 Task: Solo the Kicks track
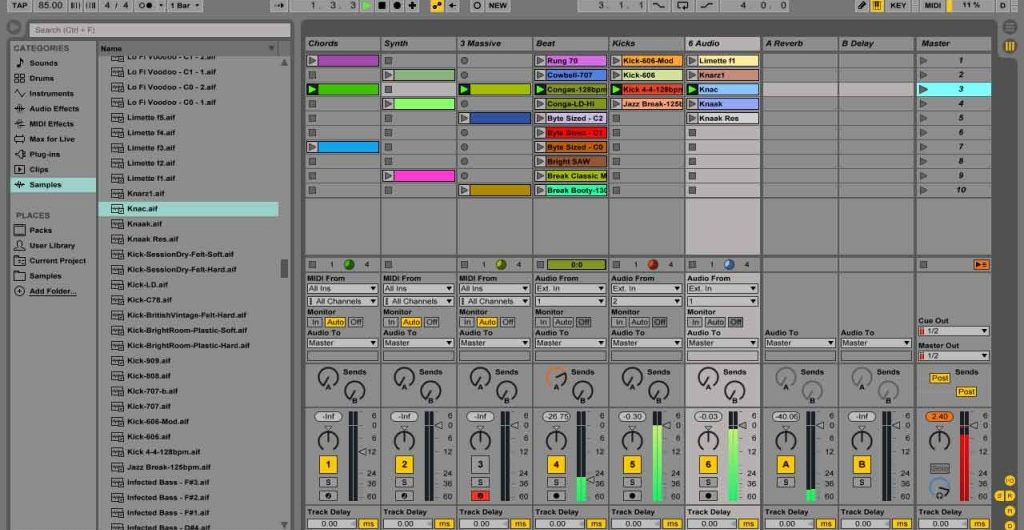click(632, 482)
